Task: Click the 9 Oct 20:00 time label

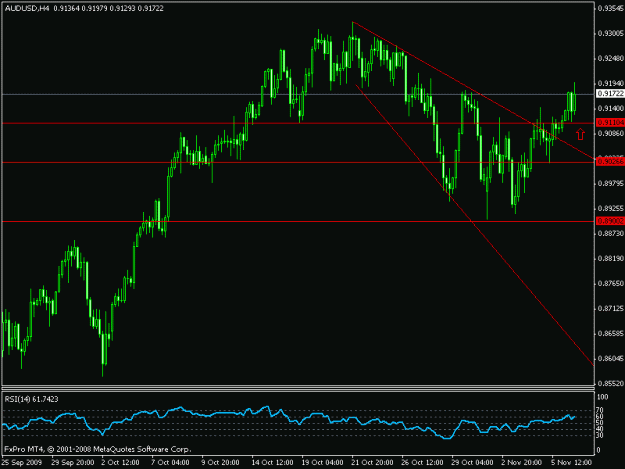Action: pyautogui.click(x=220, y=463)
